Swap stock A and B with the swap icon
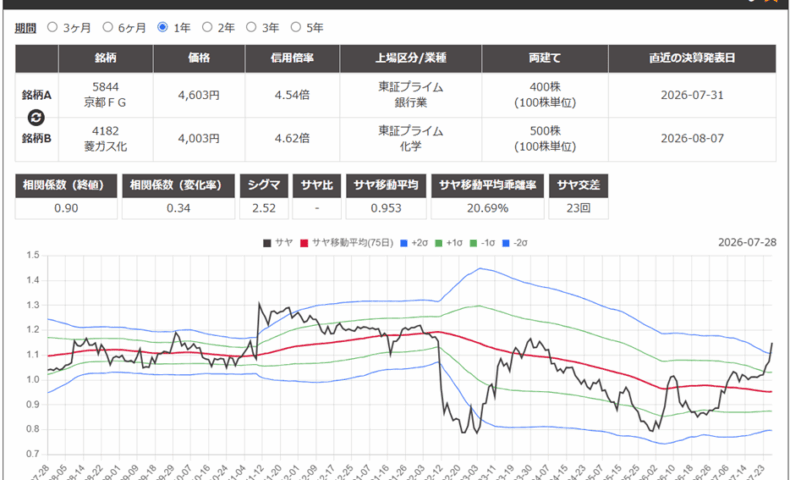 click(36, 117)
